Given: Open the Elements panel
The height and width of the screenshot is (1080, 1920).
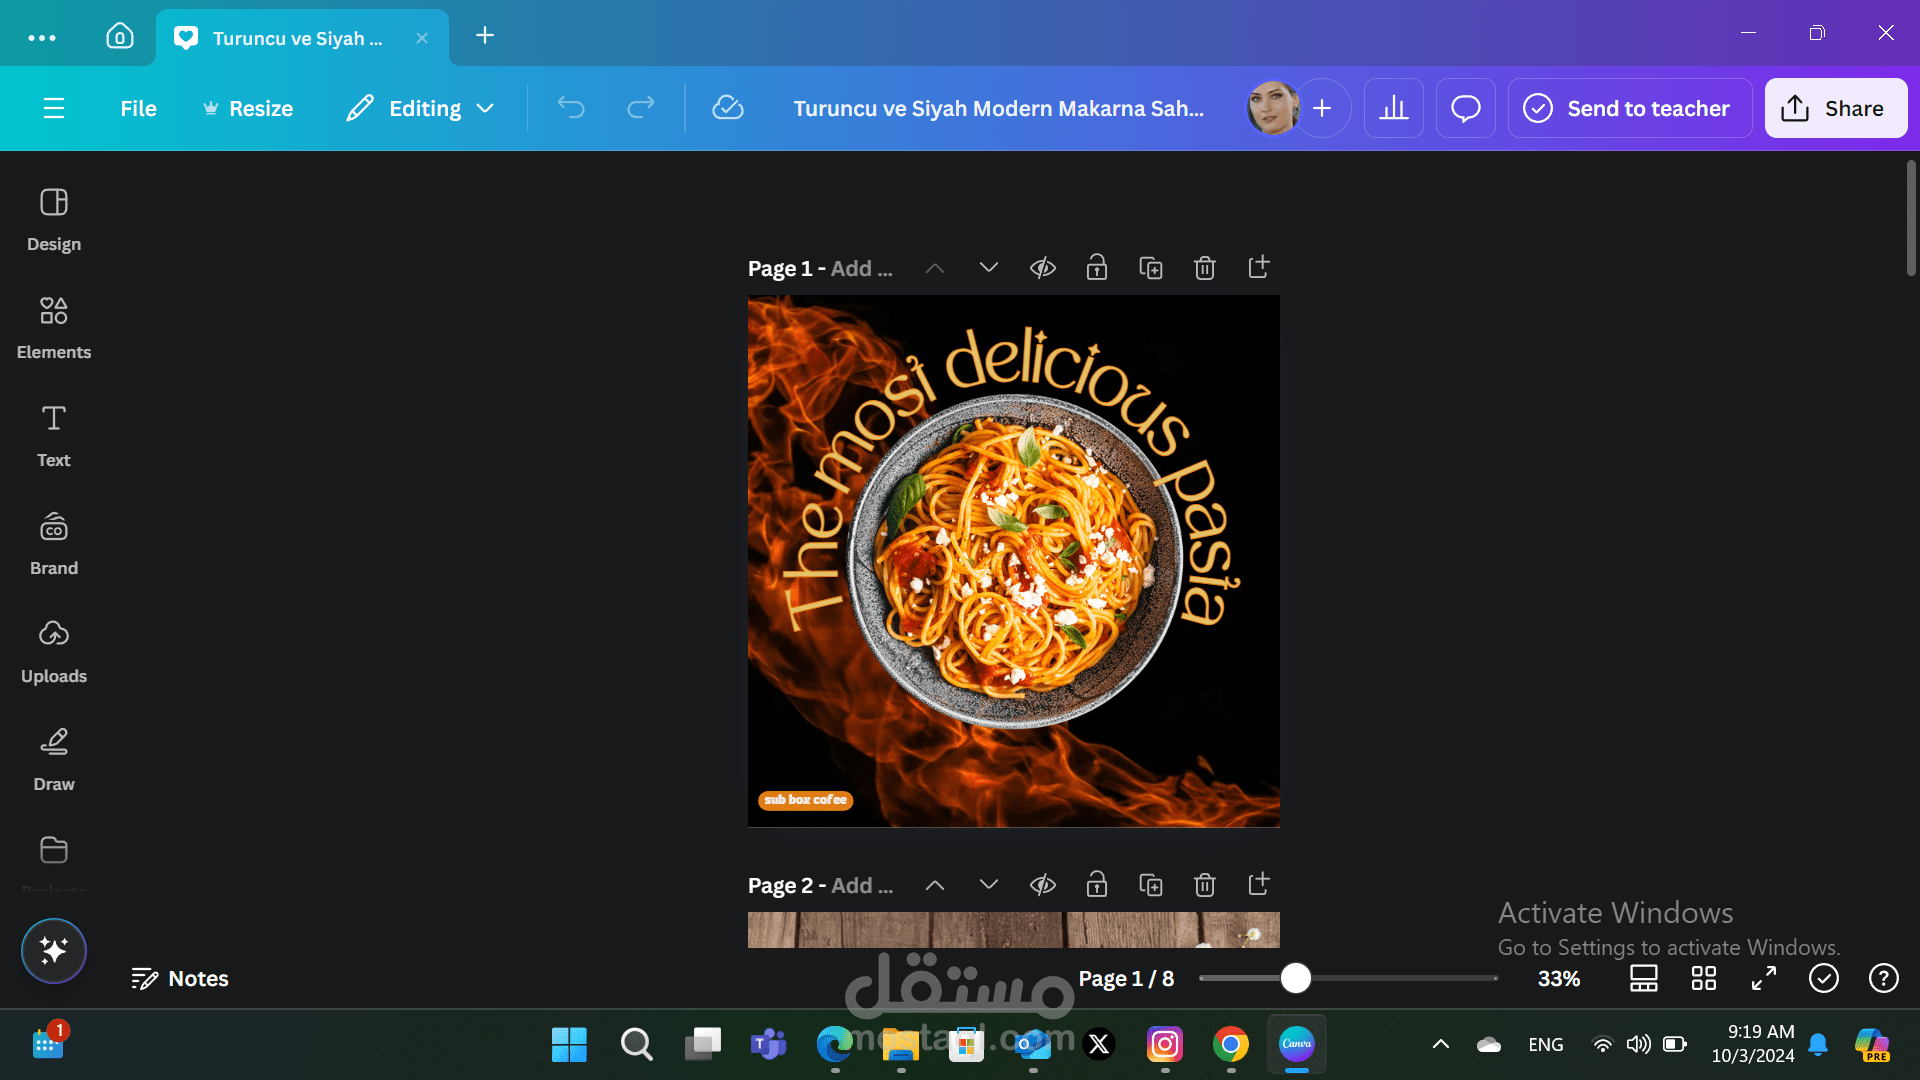Looking at the screenshot, I should coord(54,327).
